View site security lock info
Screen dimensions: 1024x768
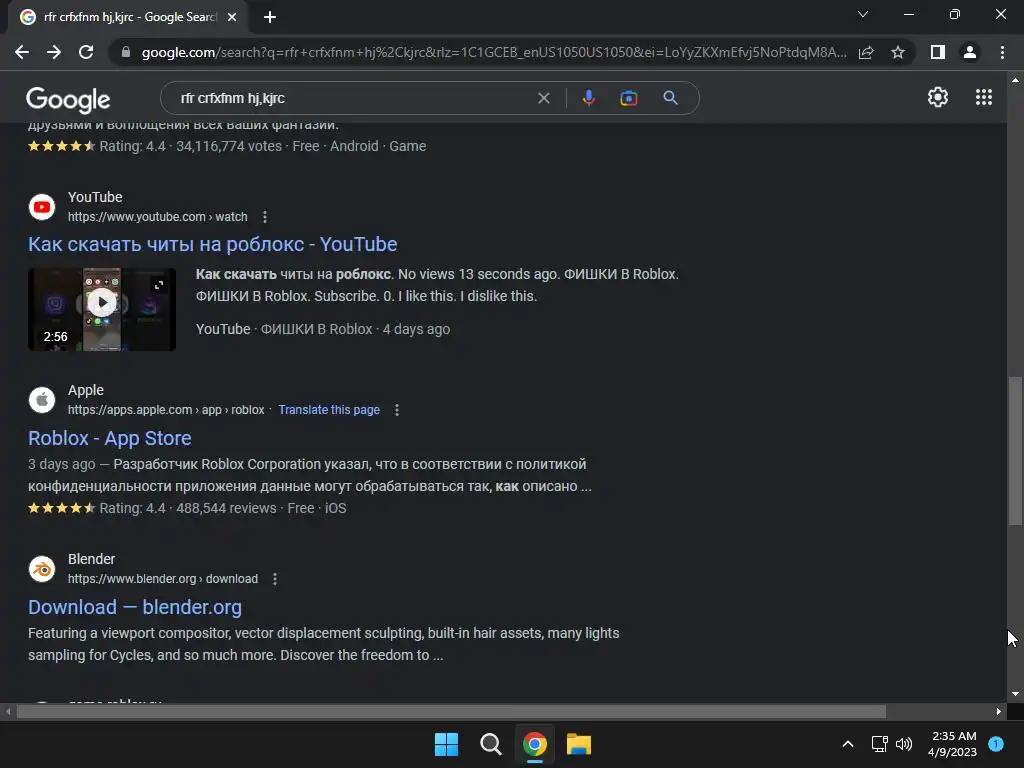point(126,52)
